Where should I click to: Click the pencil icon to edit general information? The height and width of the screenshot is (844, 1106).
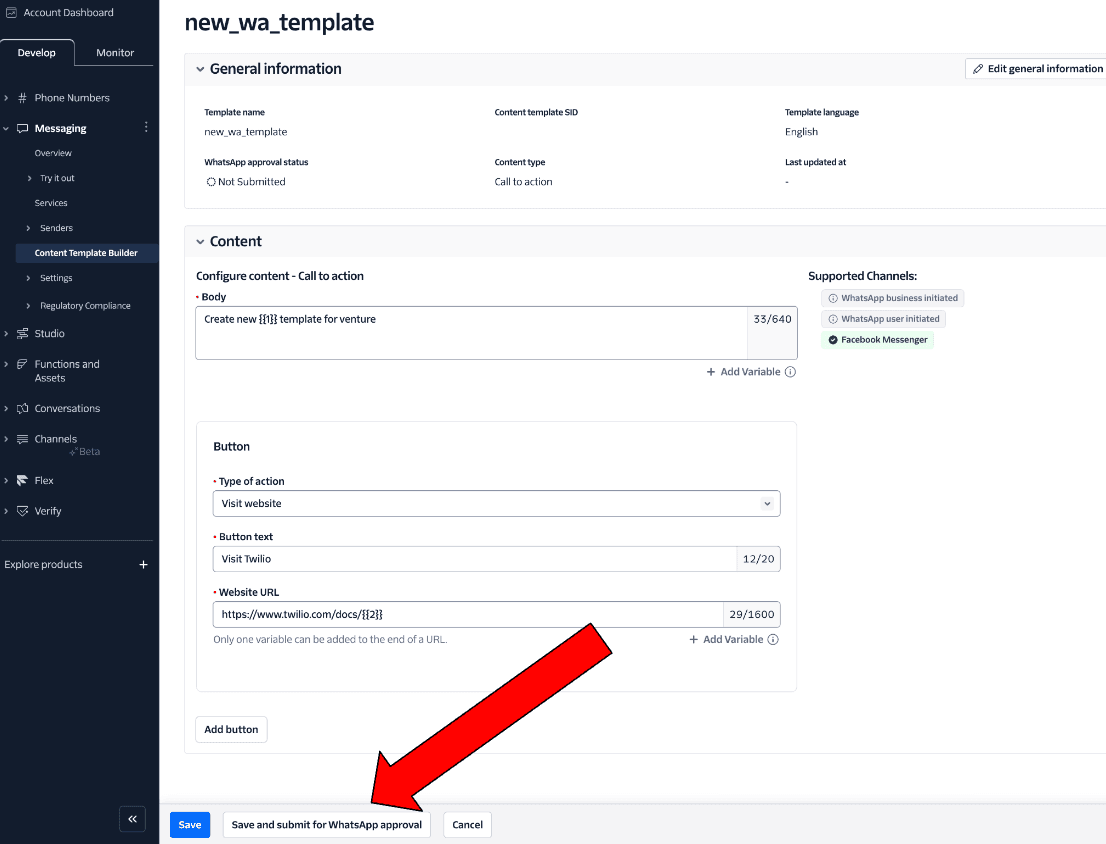coord(978,68)
